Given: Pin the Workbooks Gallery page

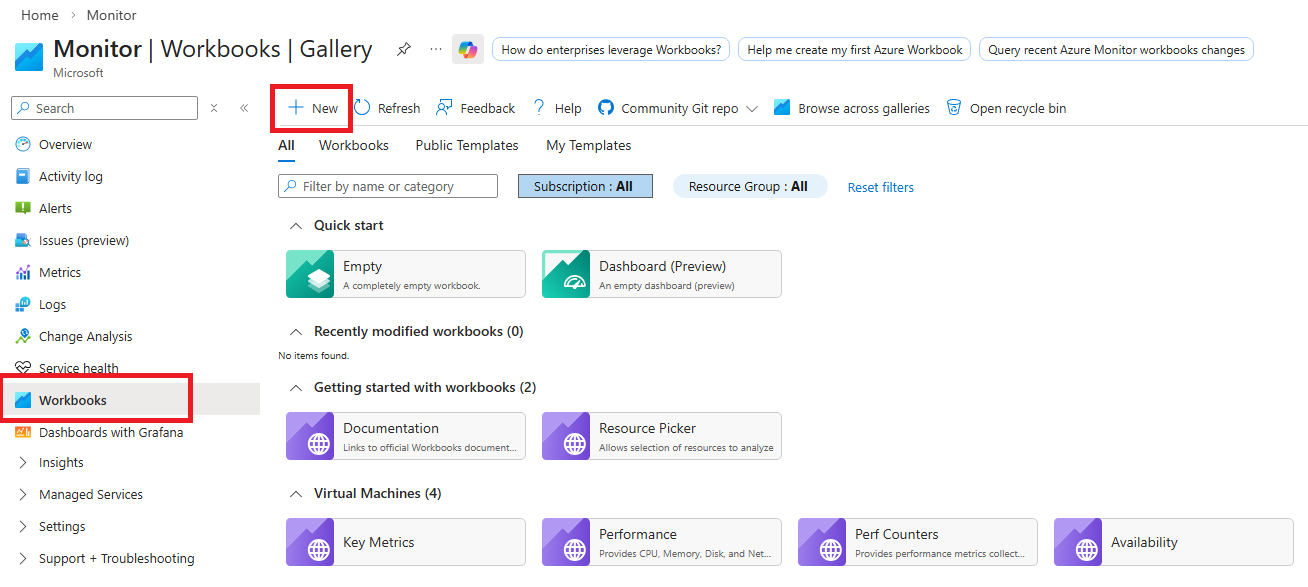Looking at the screenshot, I should 404,48.
